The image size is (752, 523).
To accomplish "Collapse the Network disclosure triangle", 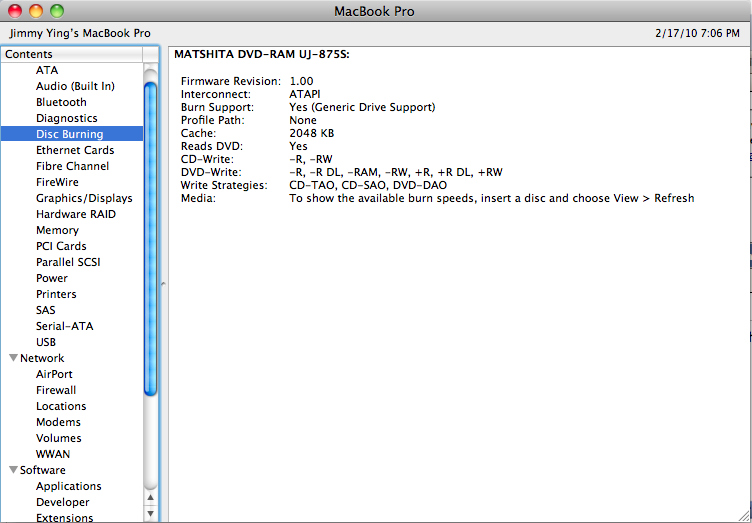I will click(13, 358).
